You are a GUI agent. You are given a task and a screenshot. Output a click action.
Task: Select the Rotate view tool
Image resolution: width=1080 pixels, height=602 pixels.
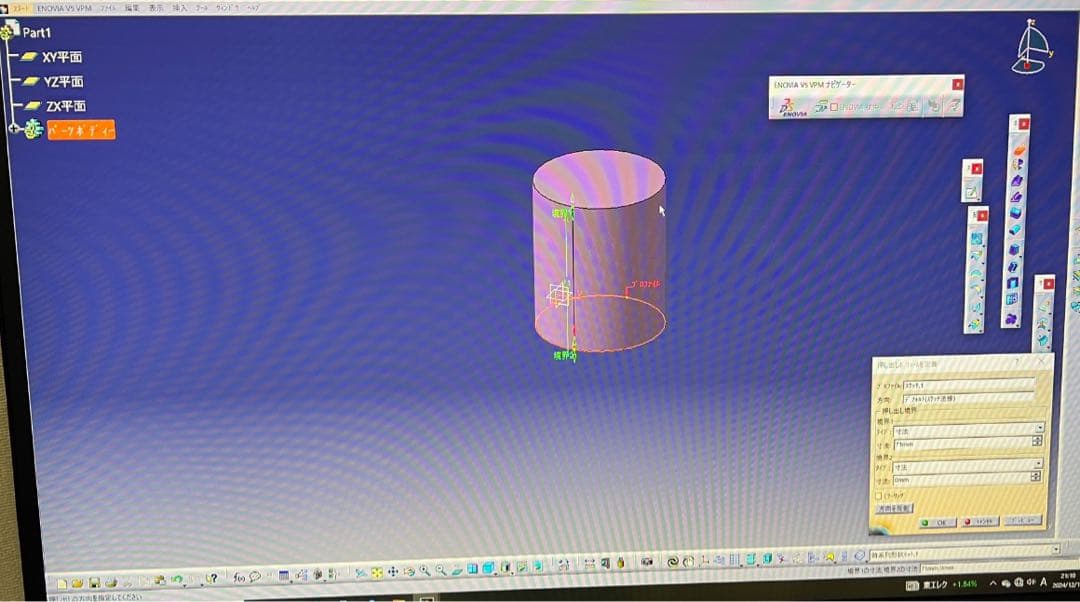click(409, 572)
